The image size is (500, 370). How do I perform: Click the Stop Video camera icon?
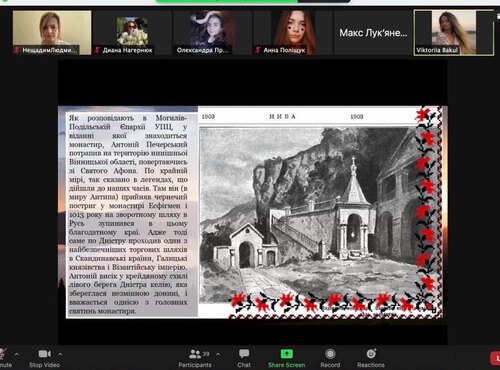tap(45, 354)
